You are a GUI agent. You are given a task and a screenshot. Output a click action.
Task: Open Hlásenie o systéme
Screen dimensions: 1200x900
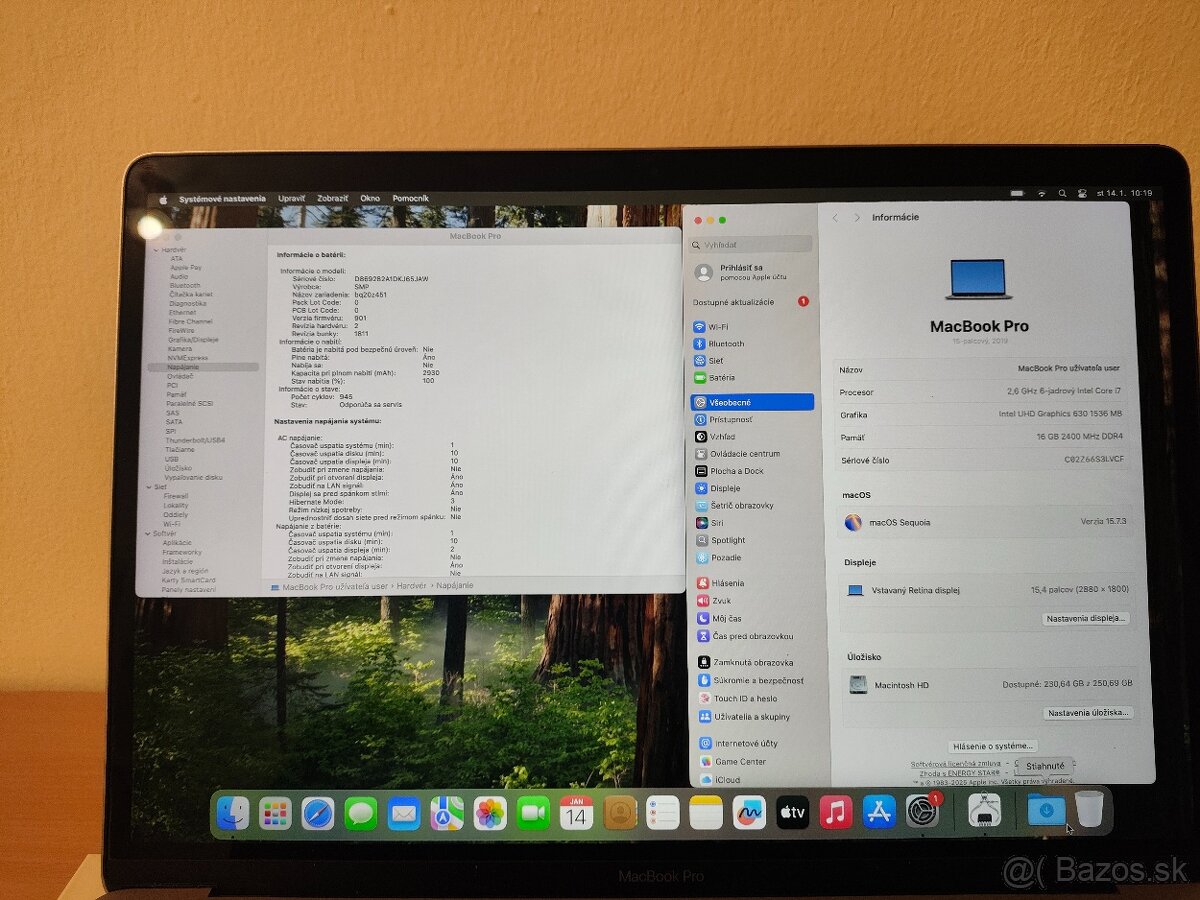(x=994, y=746)
